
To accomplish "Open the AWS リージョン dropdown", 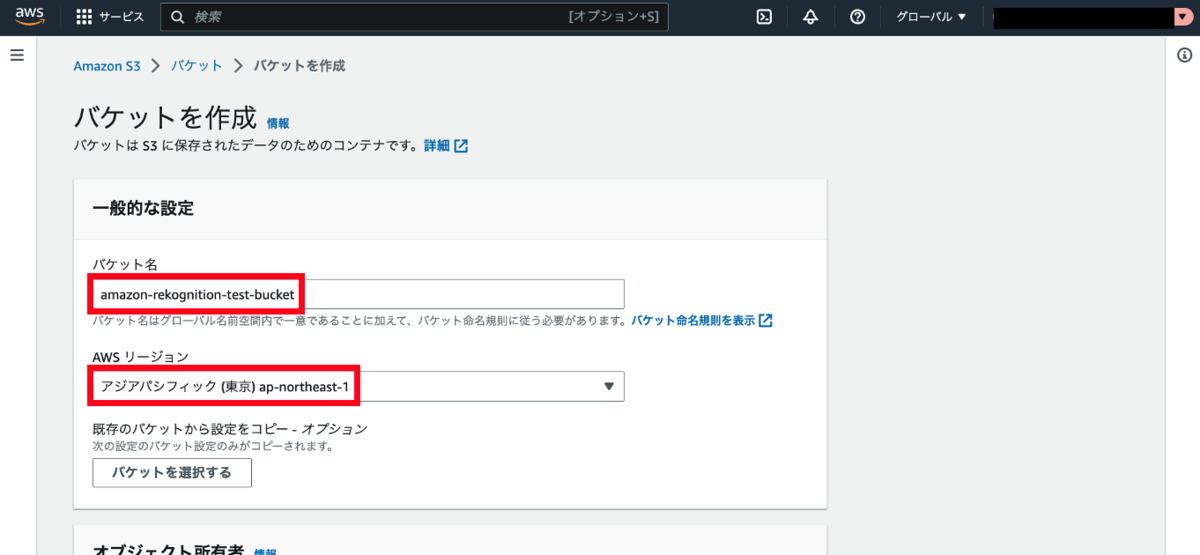I will (x=358, y=386).
